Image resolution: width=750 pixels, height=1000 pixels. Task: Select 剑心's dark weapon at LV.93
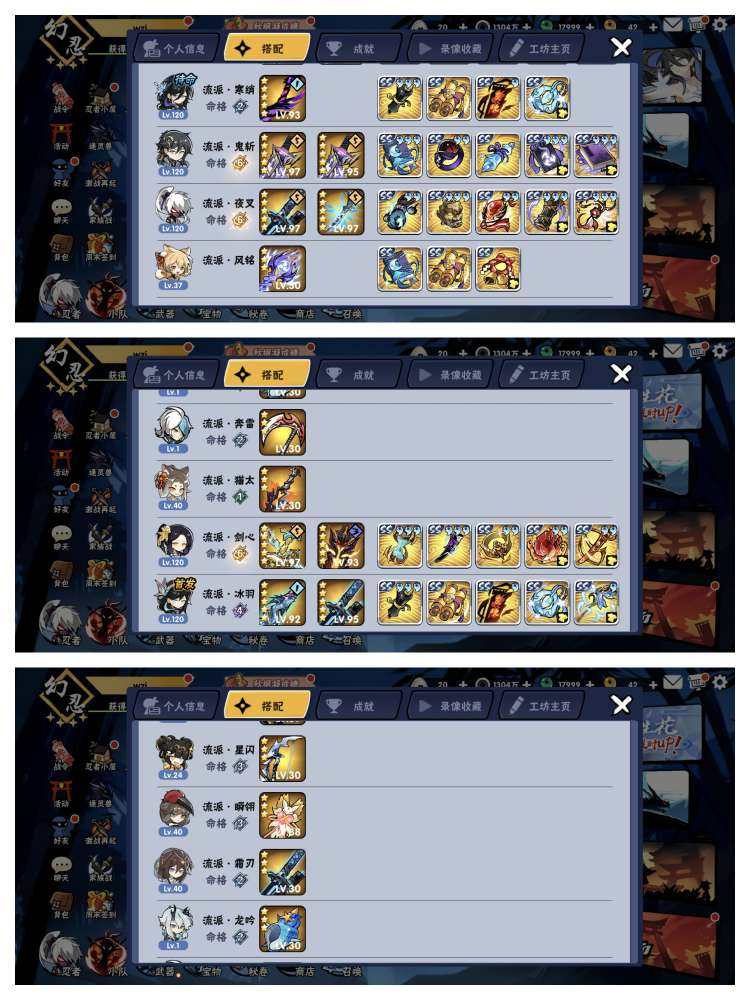(341, 546)
